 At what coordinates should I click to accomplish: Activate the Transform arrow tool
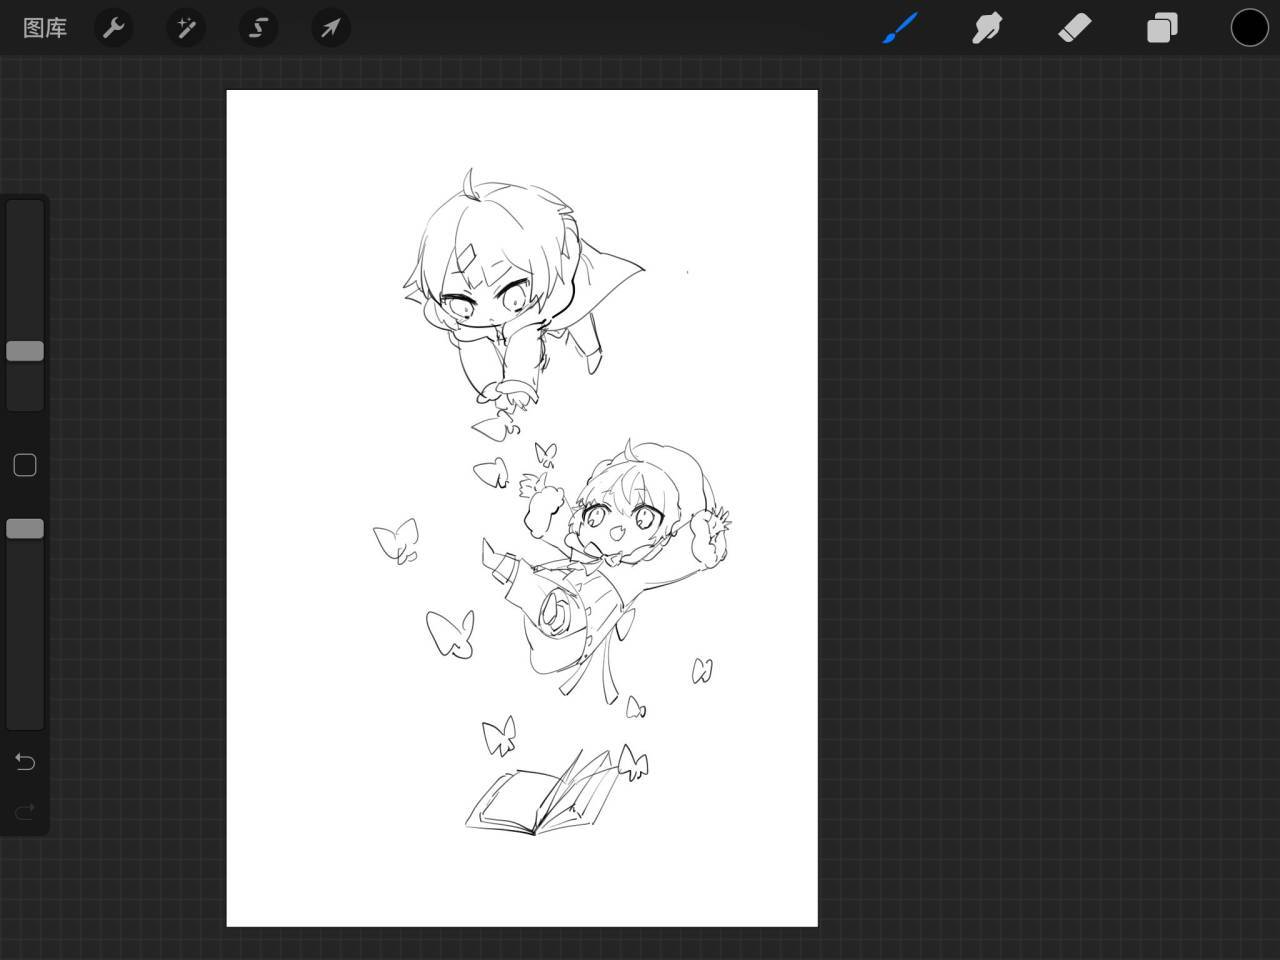330,28
